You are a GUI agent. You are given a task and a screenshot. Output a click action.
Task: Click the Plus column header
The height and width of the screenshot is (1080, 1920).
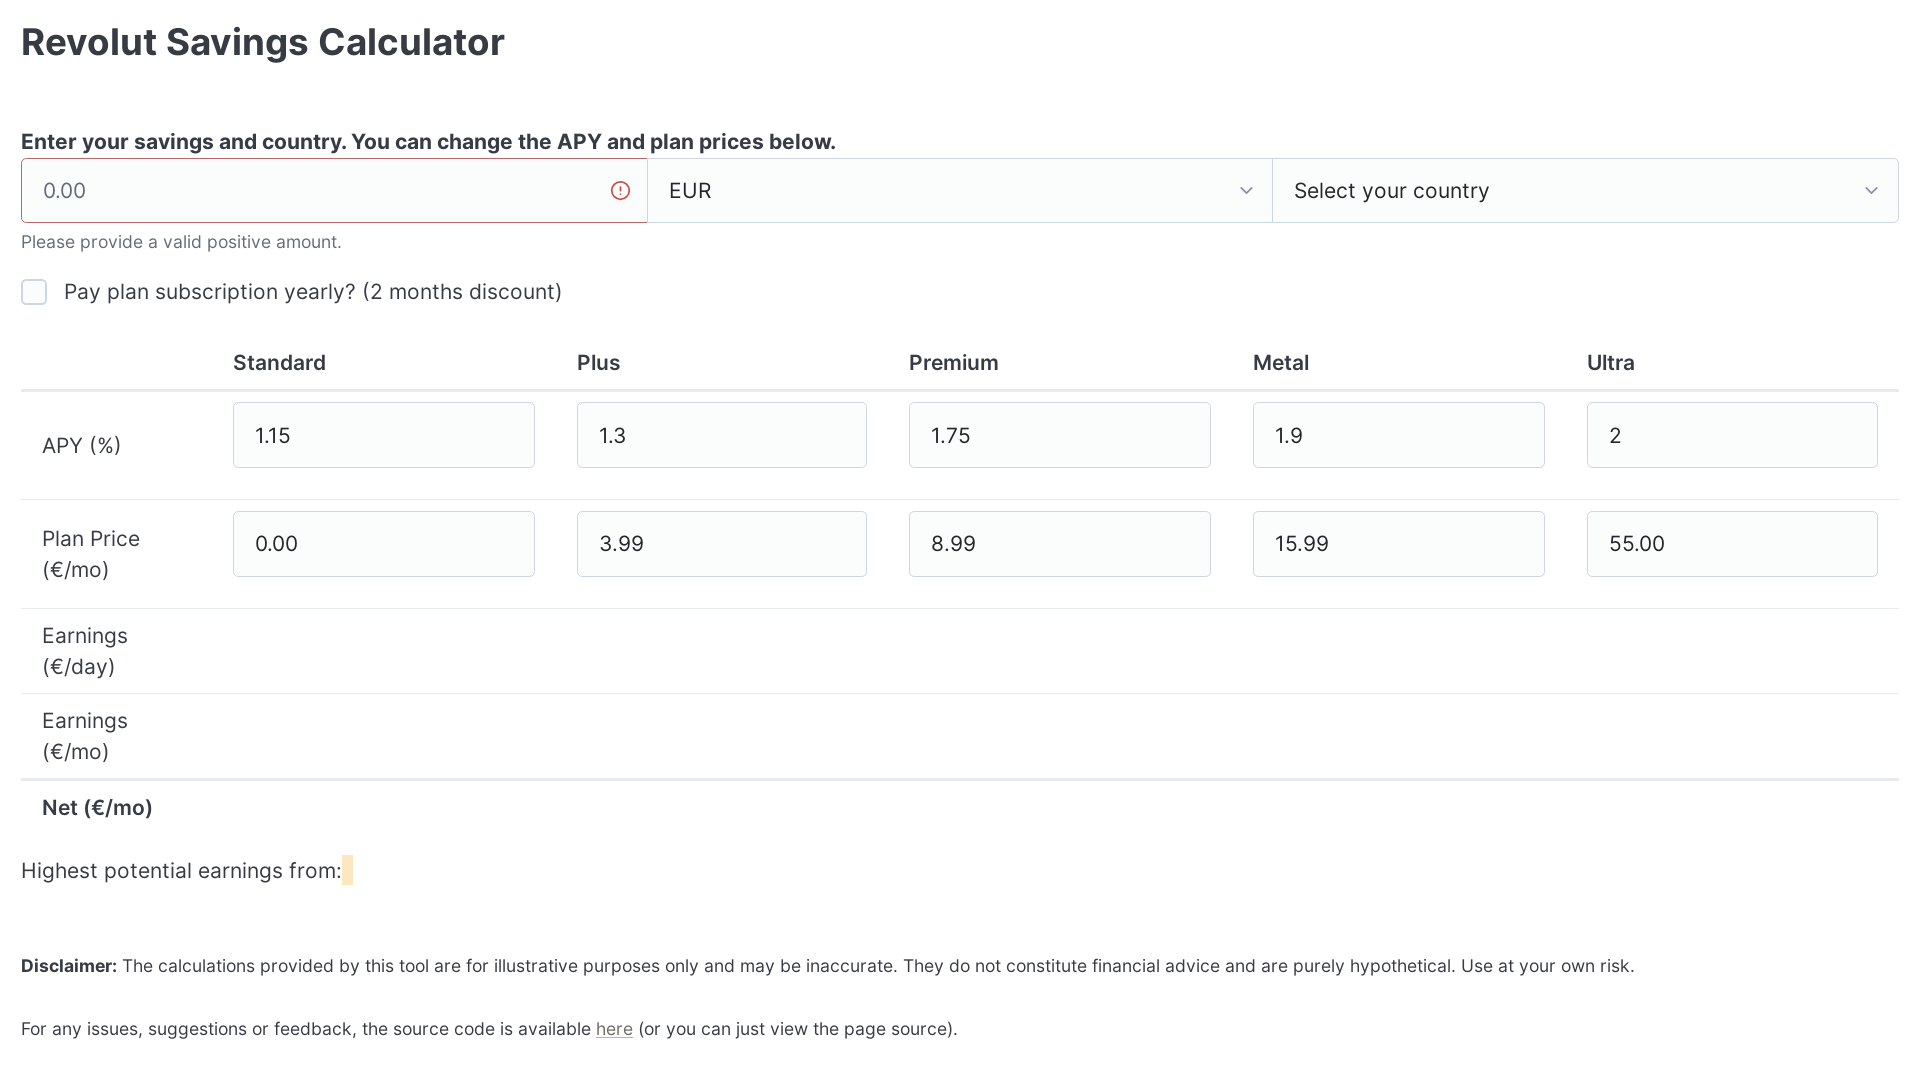598,363
